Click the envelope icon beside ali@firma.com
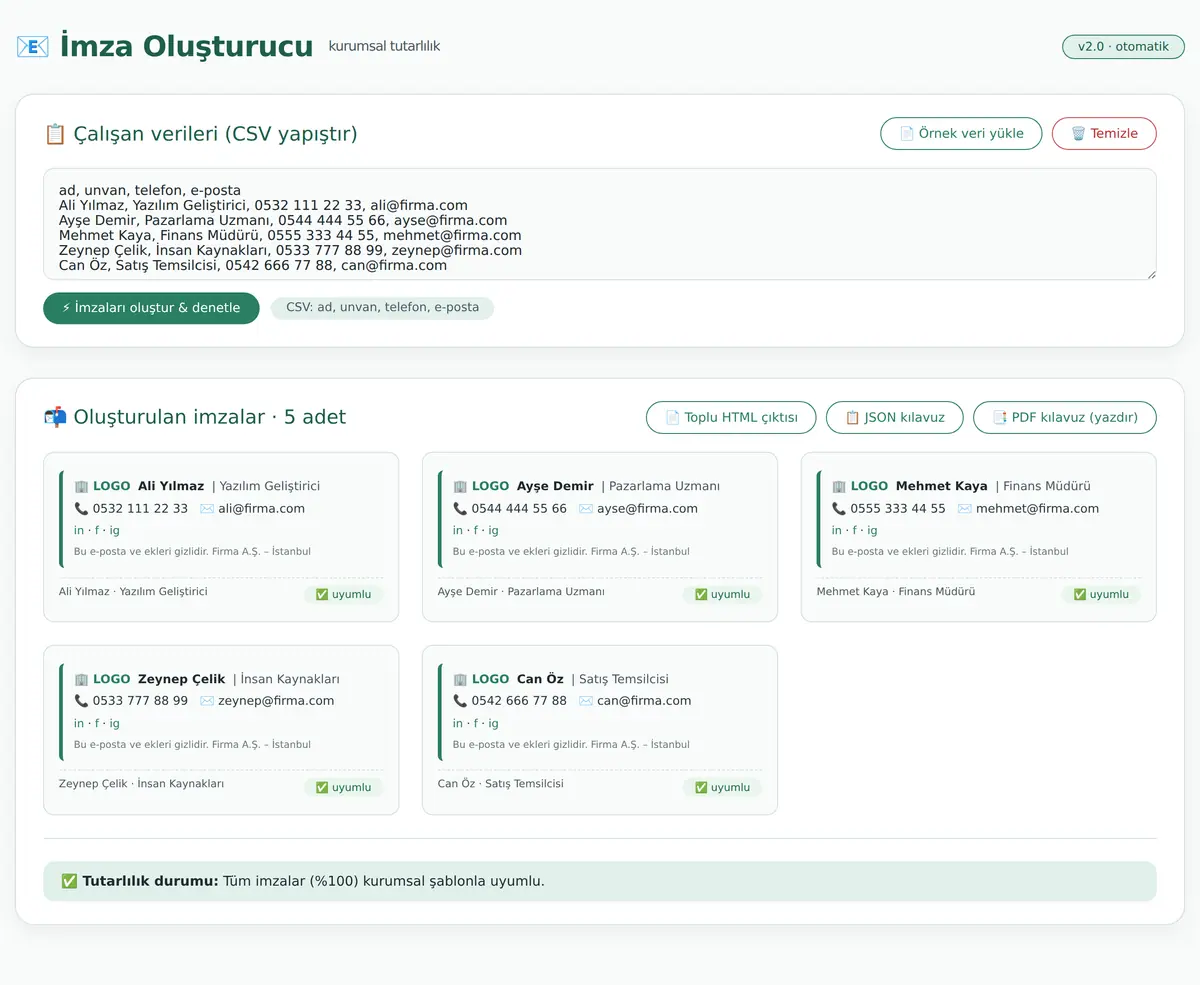Viewport: 1200px width, 985px height. (207, 508)
